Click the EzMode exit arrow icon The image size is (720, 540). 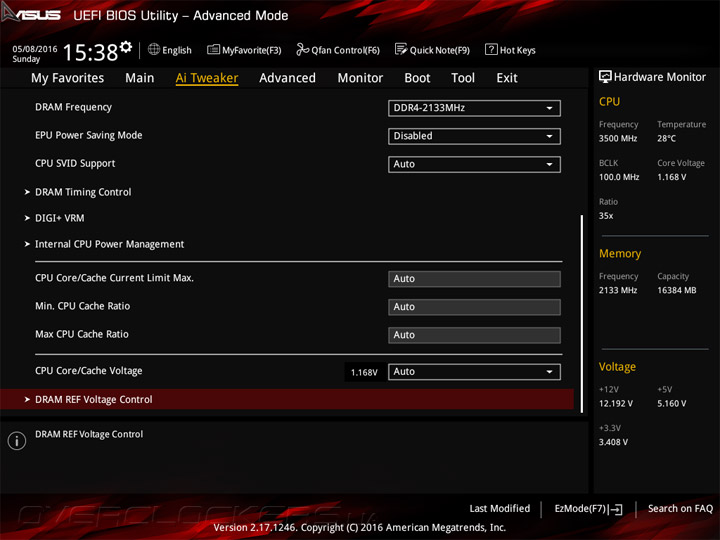tap(616, 509)
